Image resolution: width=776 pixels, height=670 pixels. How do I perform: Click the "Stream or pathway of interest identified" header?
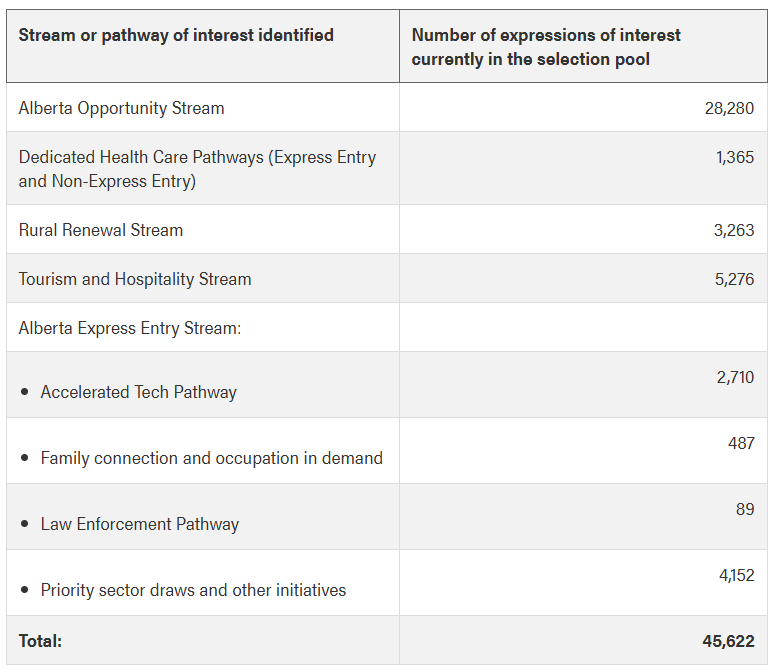tap(176, 35)
